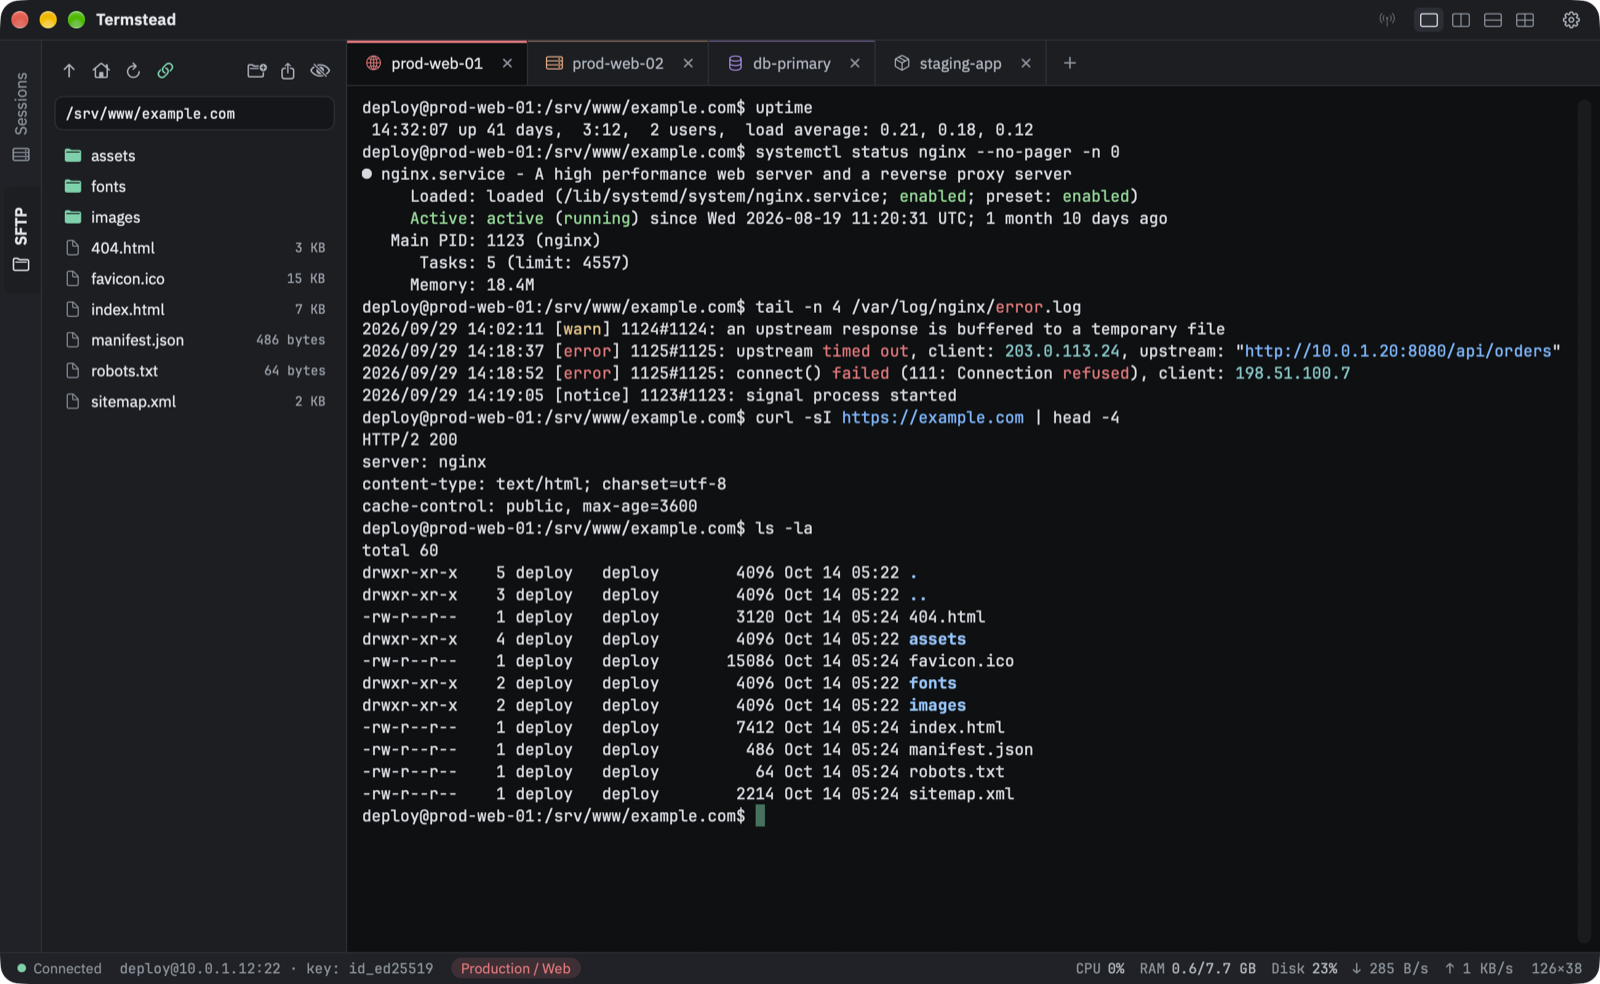Select sitemap.xml in the file list
This screenshot has width=1600, height=984.
194,402
